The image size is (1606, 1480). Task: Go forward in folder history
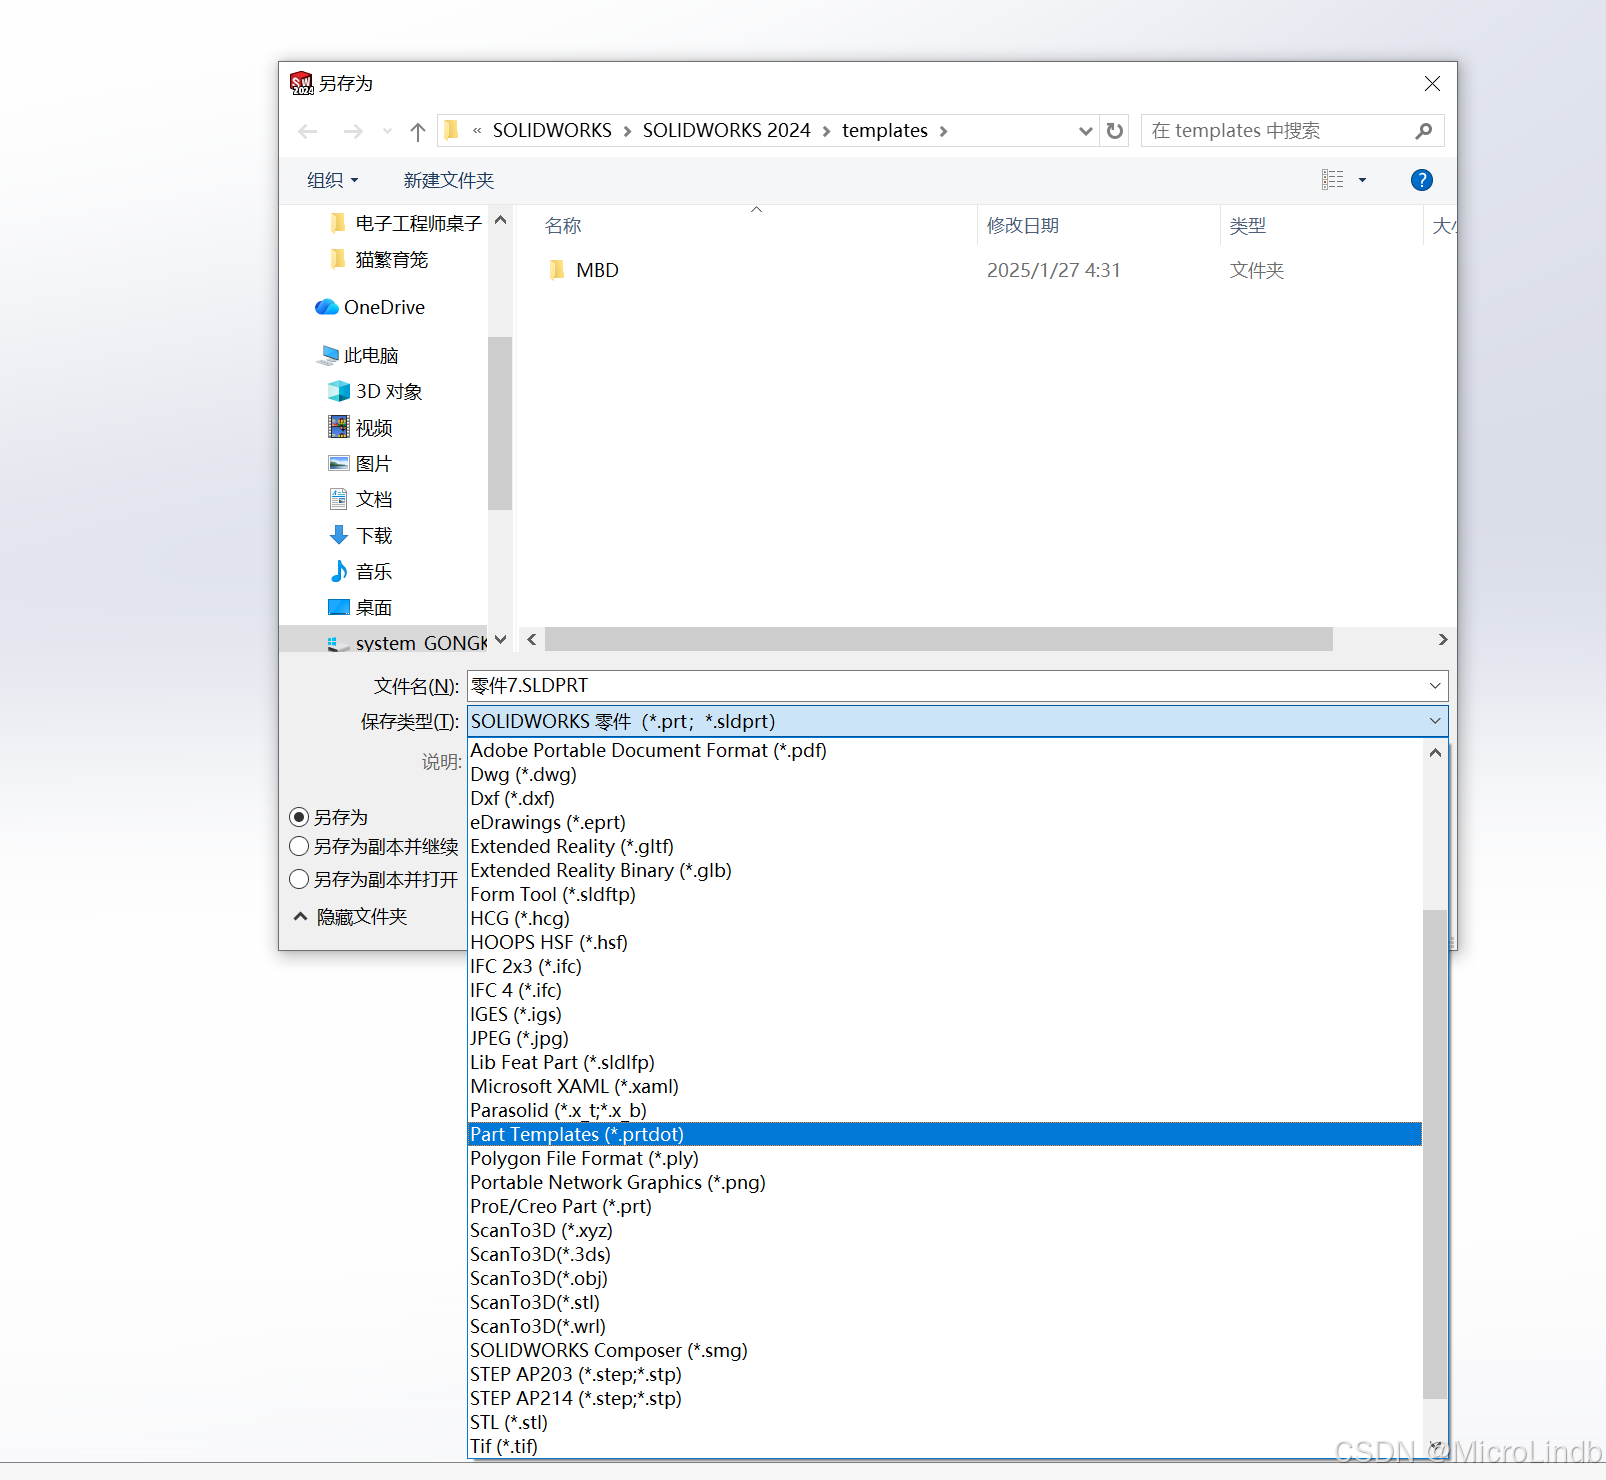pyautogui.click(x=353, y=131)
